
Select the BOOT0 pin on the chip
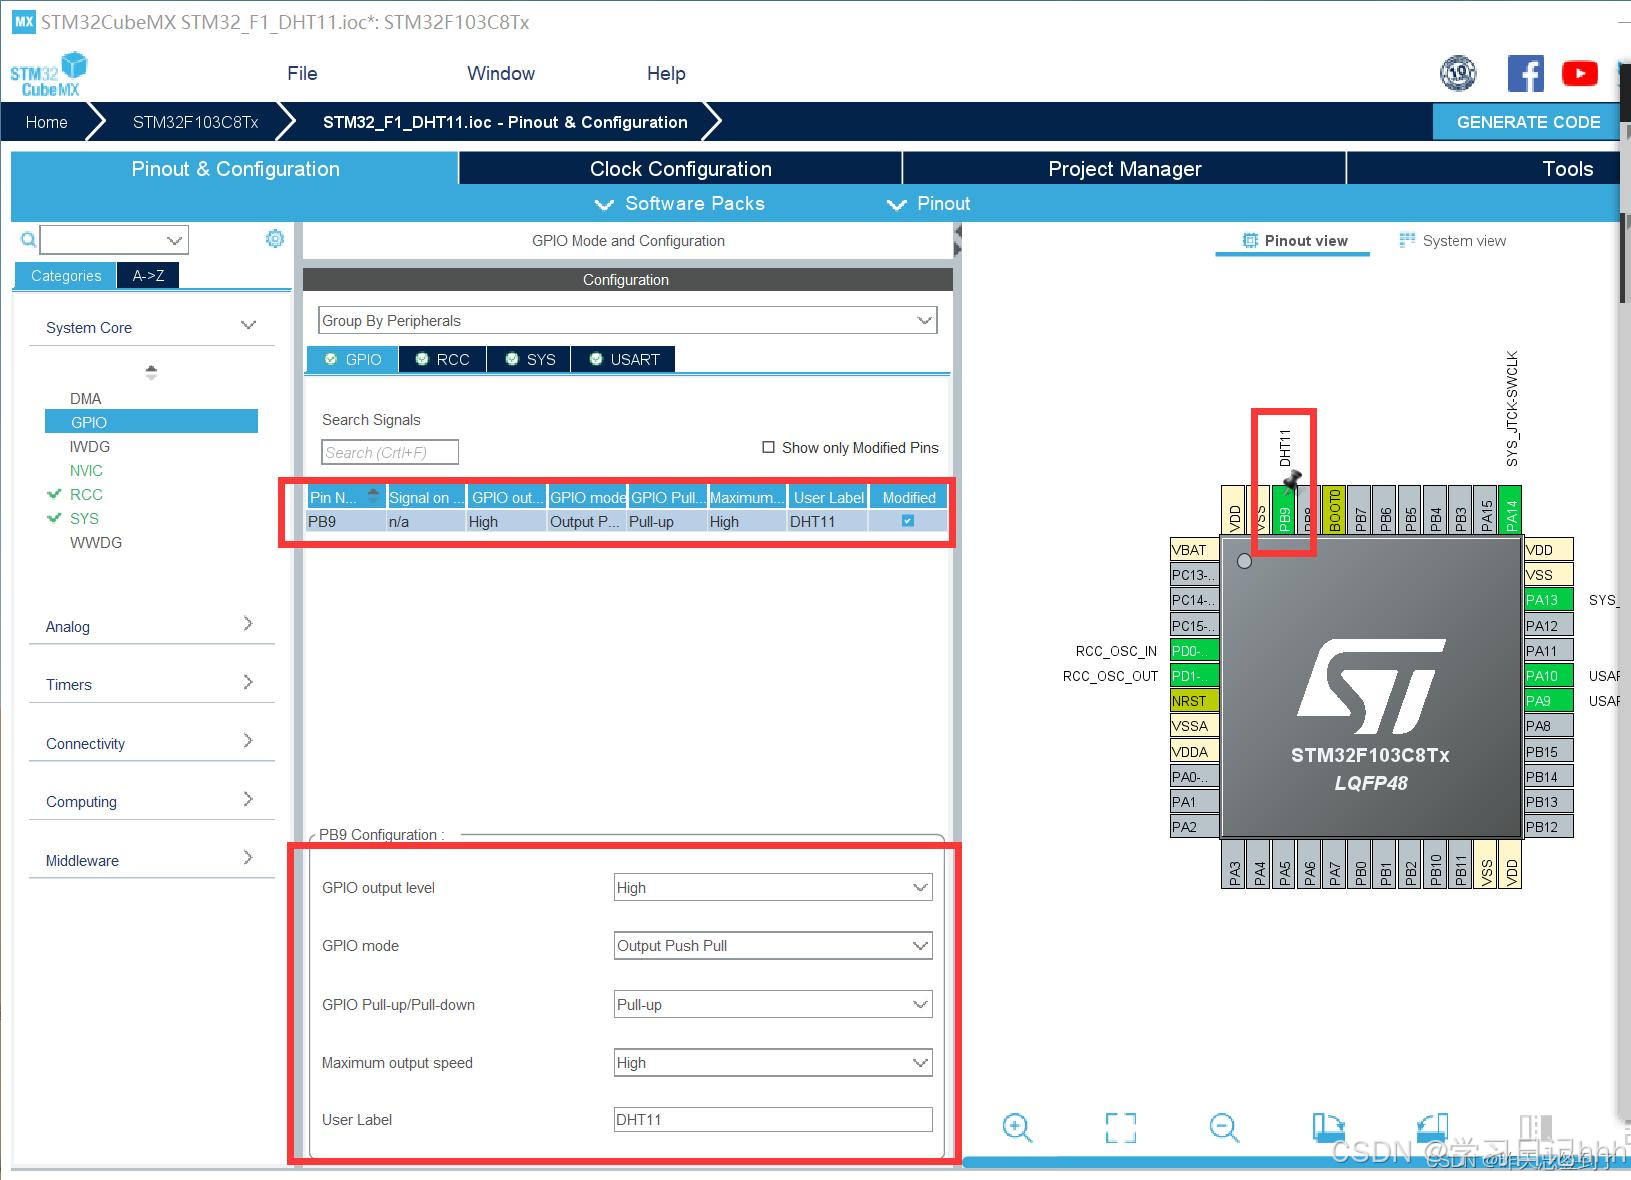(x=1334, y=511)
